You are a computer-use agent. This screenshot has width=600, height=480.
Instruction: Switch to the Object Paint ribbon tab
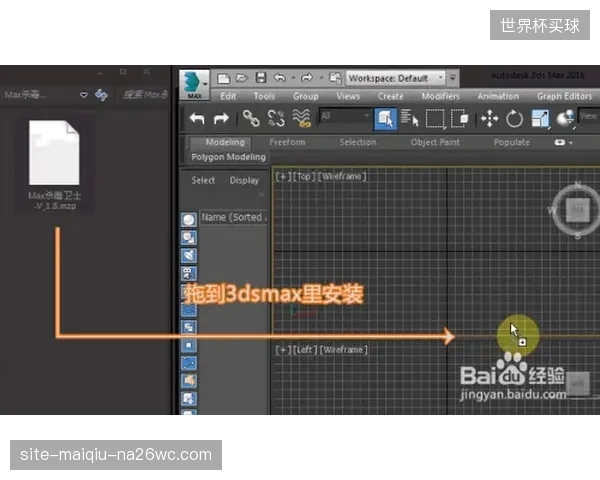tap(435, 142)
